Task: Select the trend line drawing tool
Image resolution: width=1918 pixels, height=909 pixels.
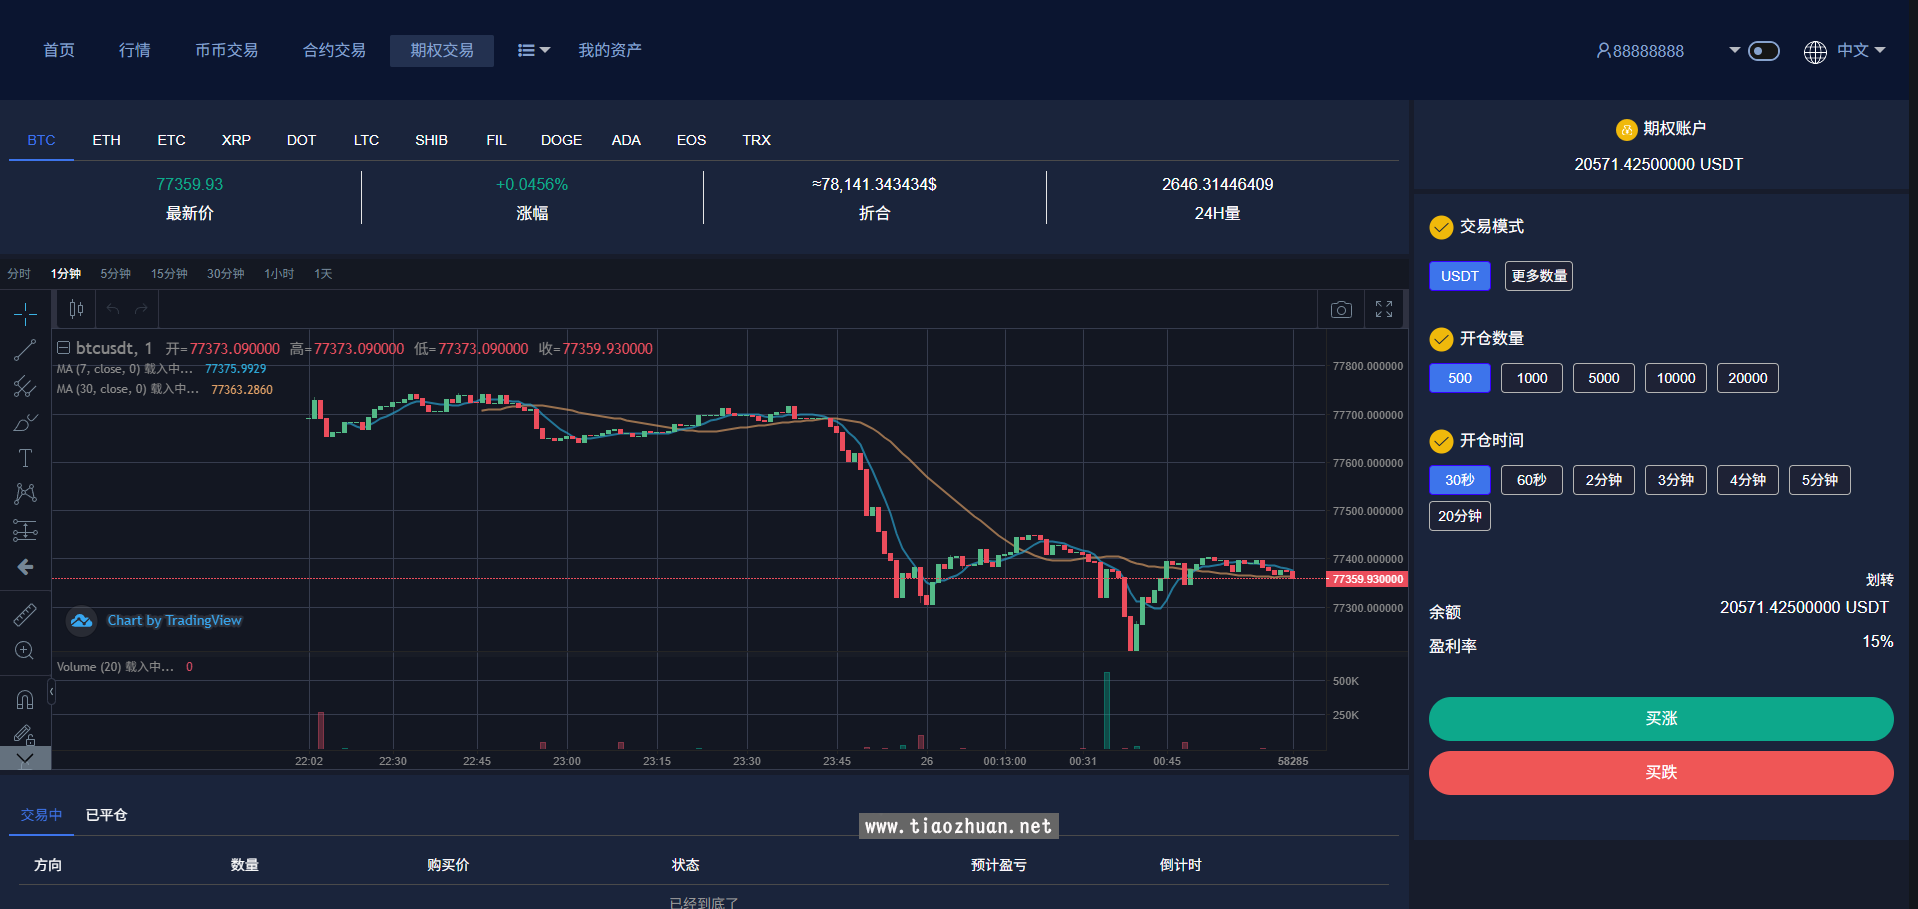Action: coord(25,350)
